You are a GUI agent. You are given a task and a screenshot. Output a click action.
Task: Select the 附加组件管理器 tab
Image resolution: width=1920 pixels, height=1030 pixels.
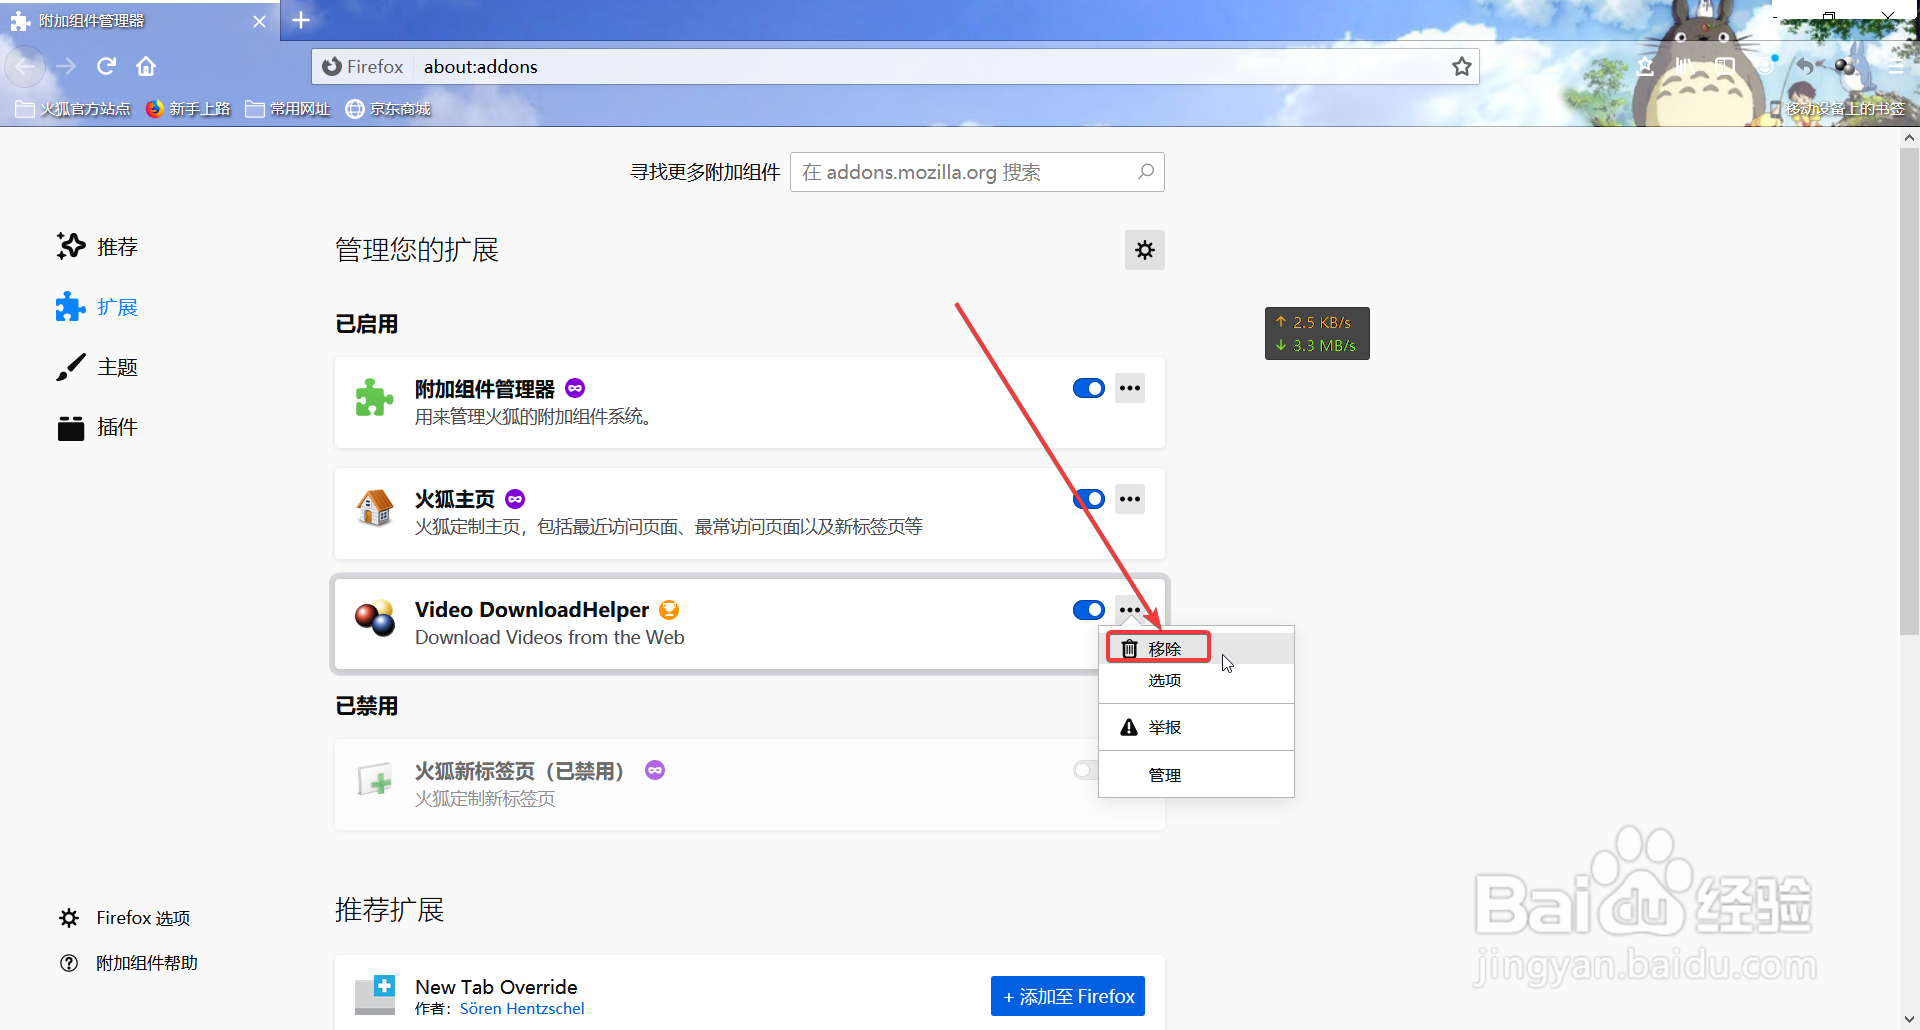coord(140,21)
